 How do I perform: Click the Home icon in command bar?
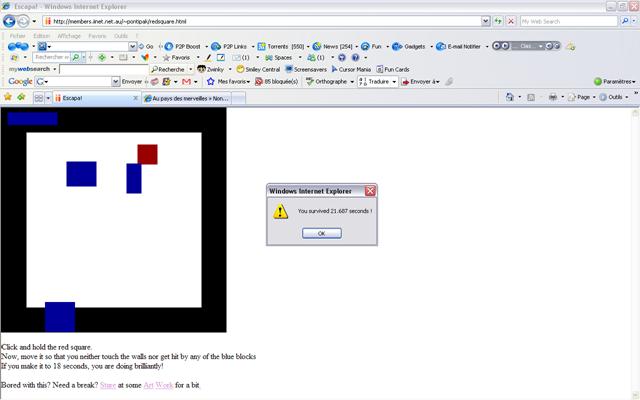[x=510, y=97]
